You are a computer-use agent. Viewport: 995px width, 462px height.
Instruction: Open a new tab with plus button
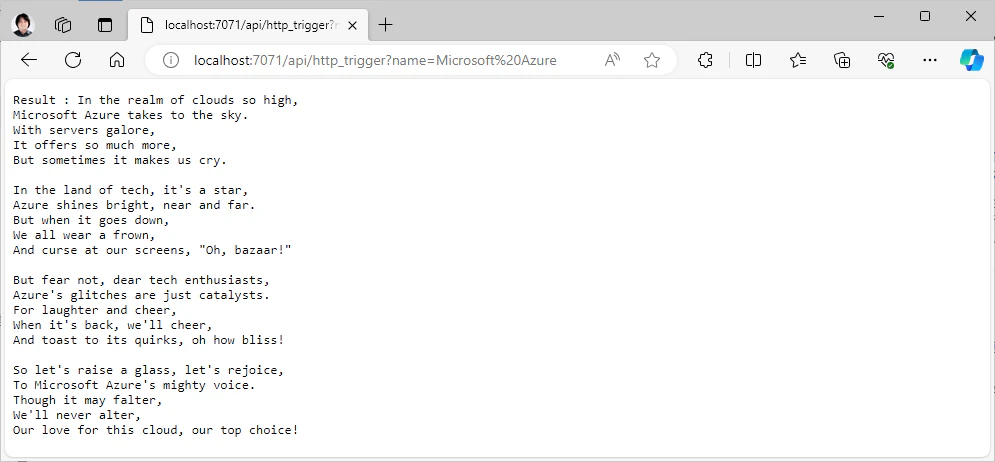(385, 25)
